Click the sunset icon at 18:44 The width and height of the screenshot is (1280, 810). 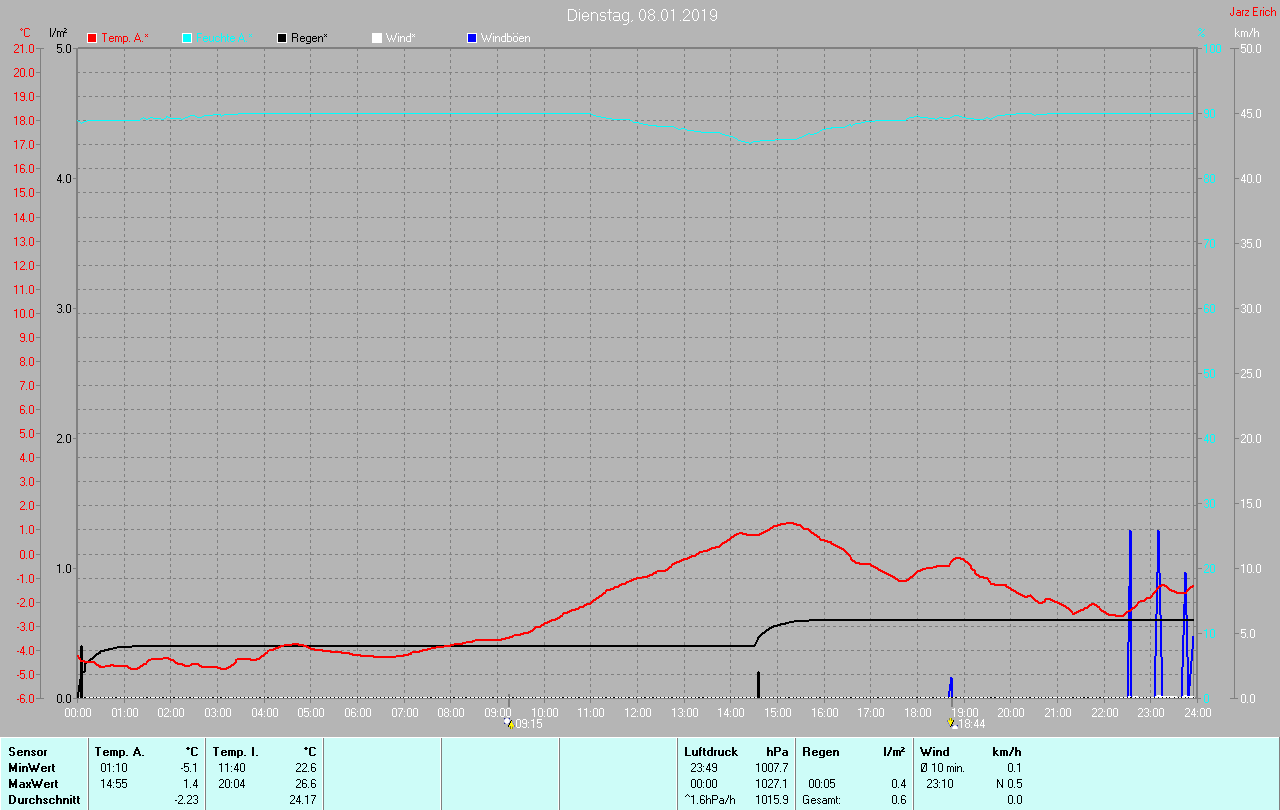click(x=951, y=723)
